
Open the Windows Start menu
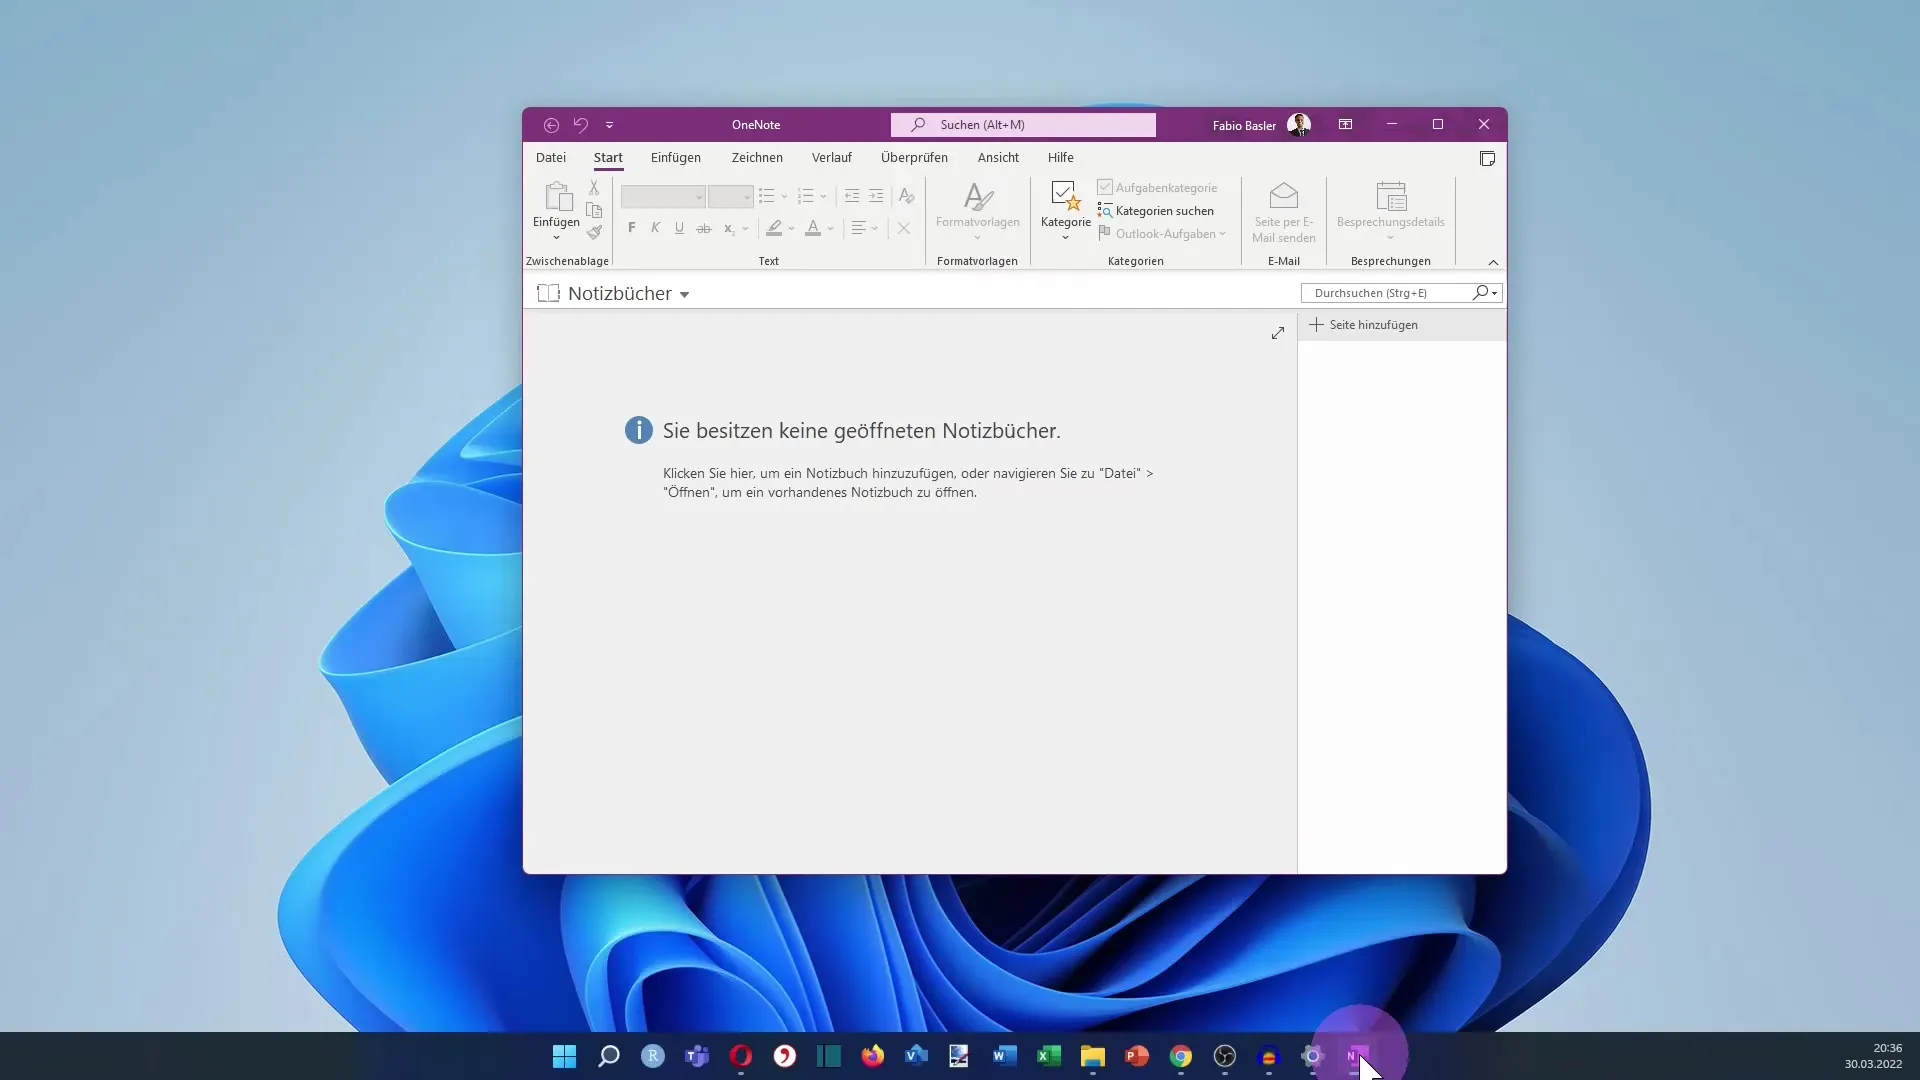click(x=564, y=1056)
